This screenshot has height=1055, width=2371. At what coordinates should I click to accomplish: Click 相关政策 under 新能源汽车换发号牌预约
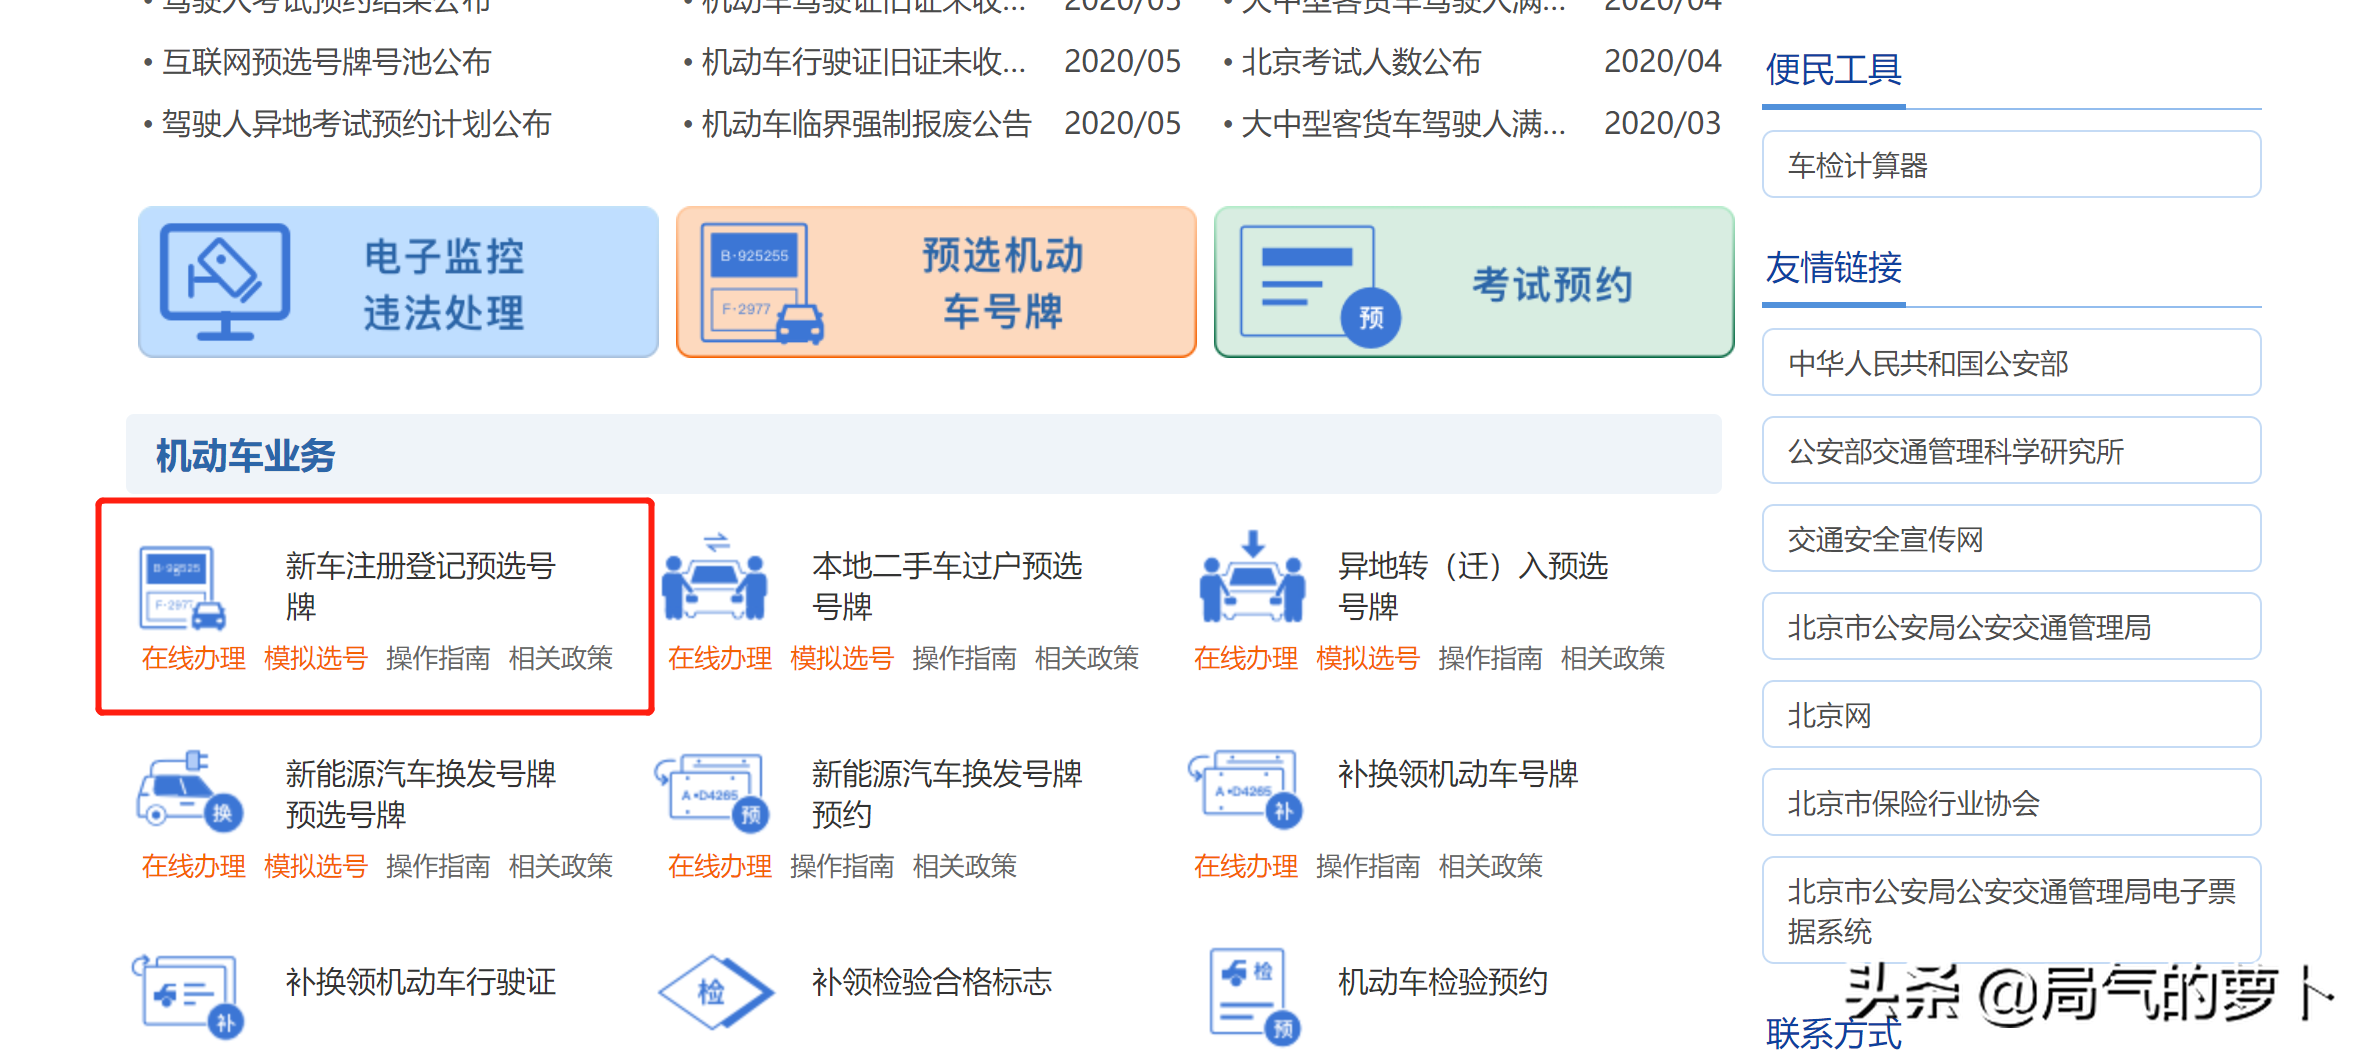[x=965, y=867]
